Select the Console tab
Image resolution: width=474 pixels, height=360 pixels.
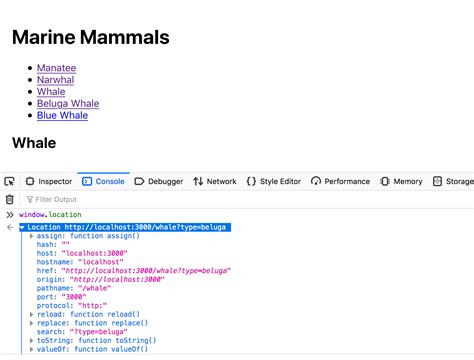point(103,181)
